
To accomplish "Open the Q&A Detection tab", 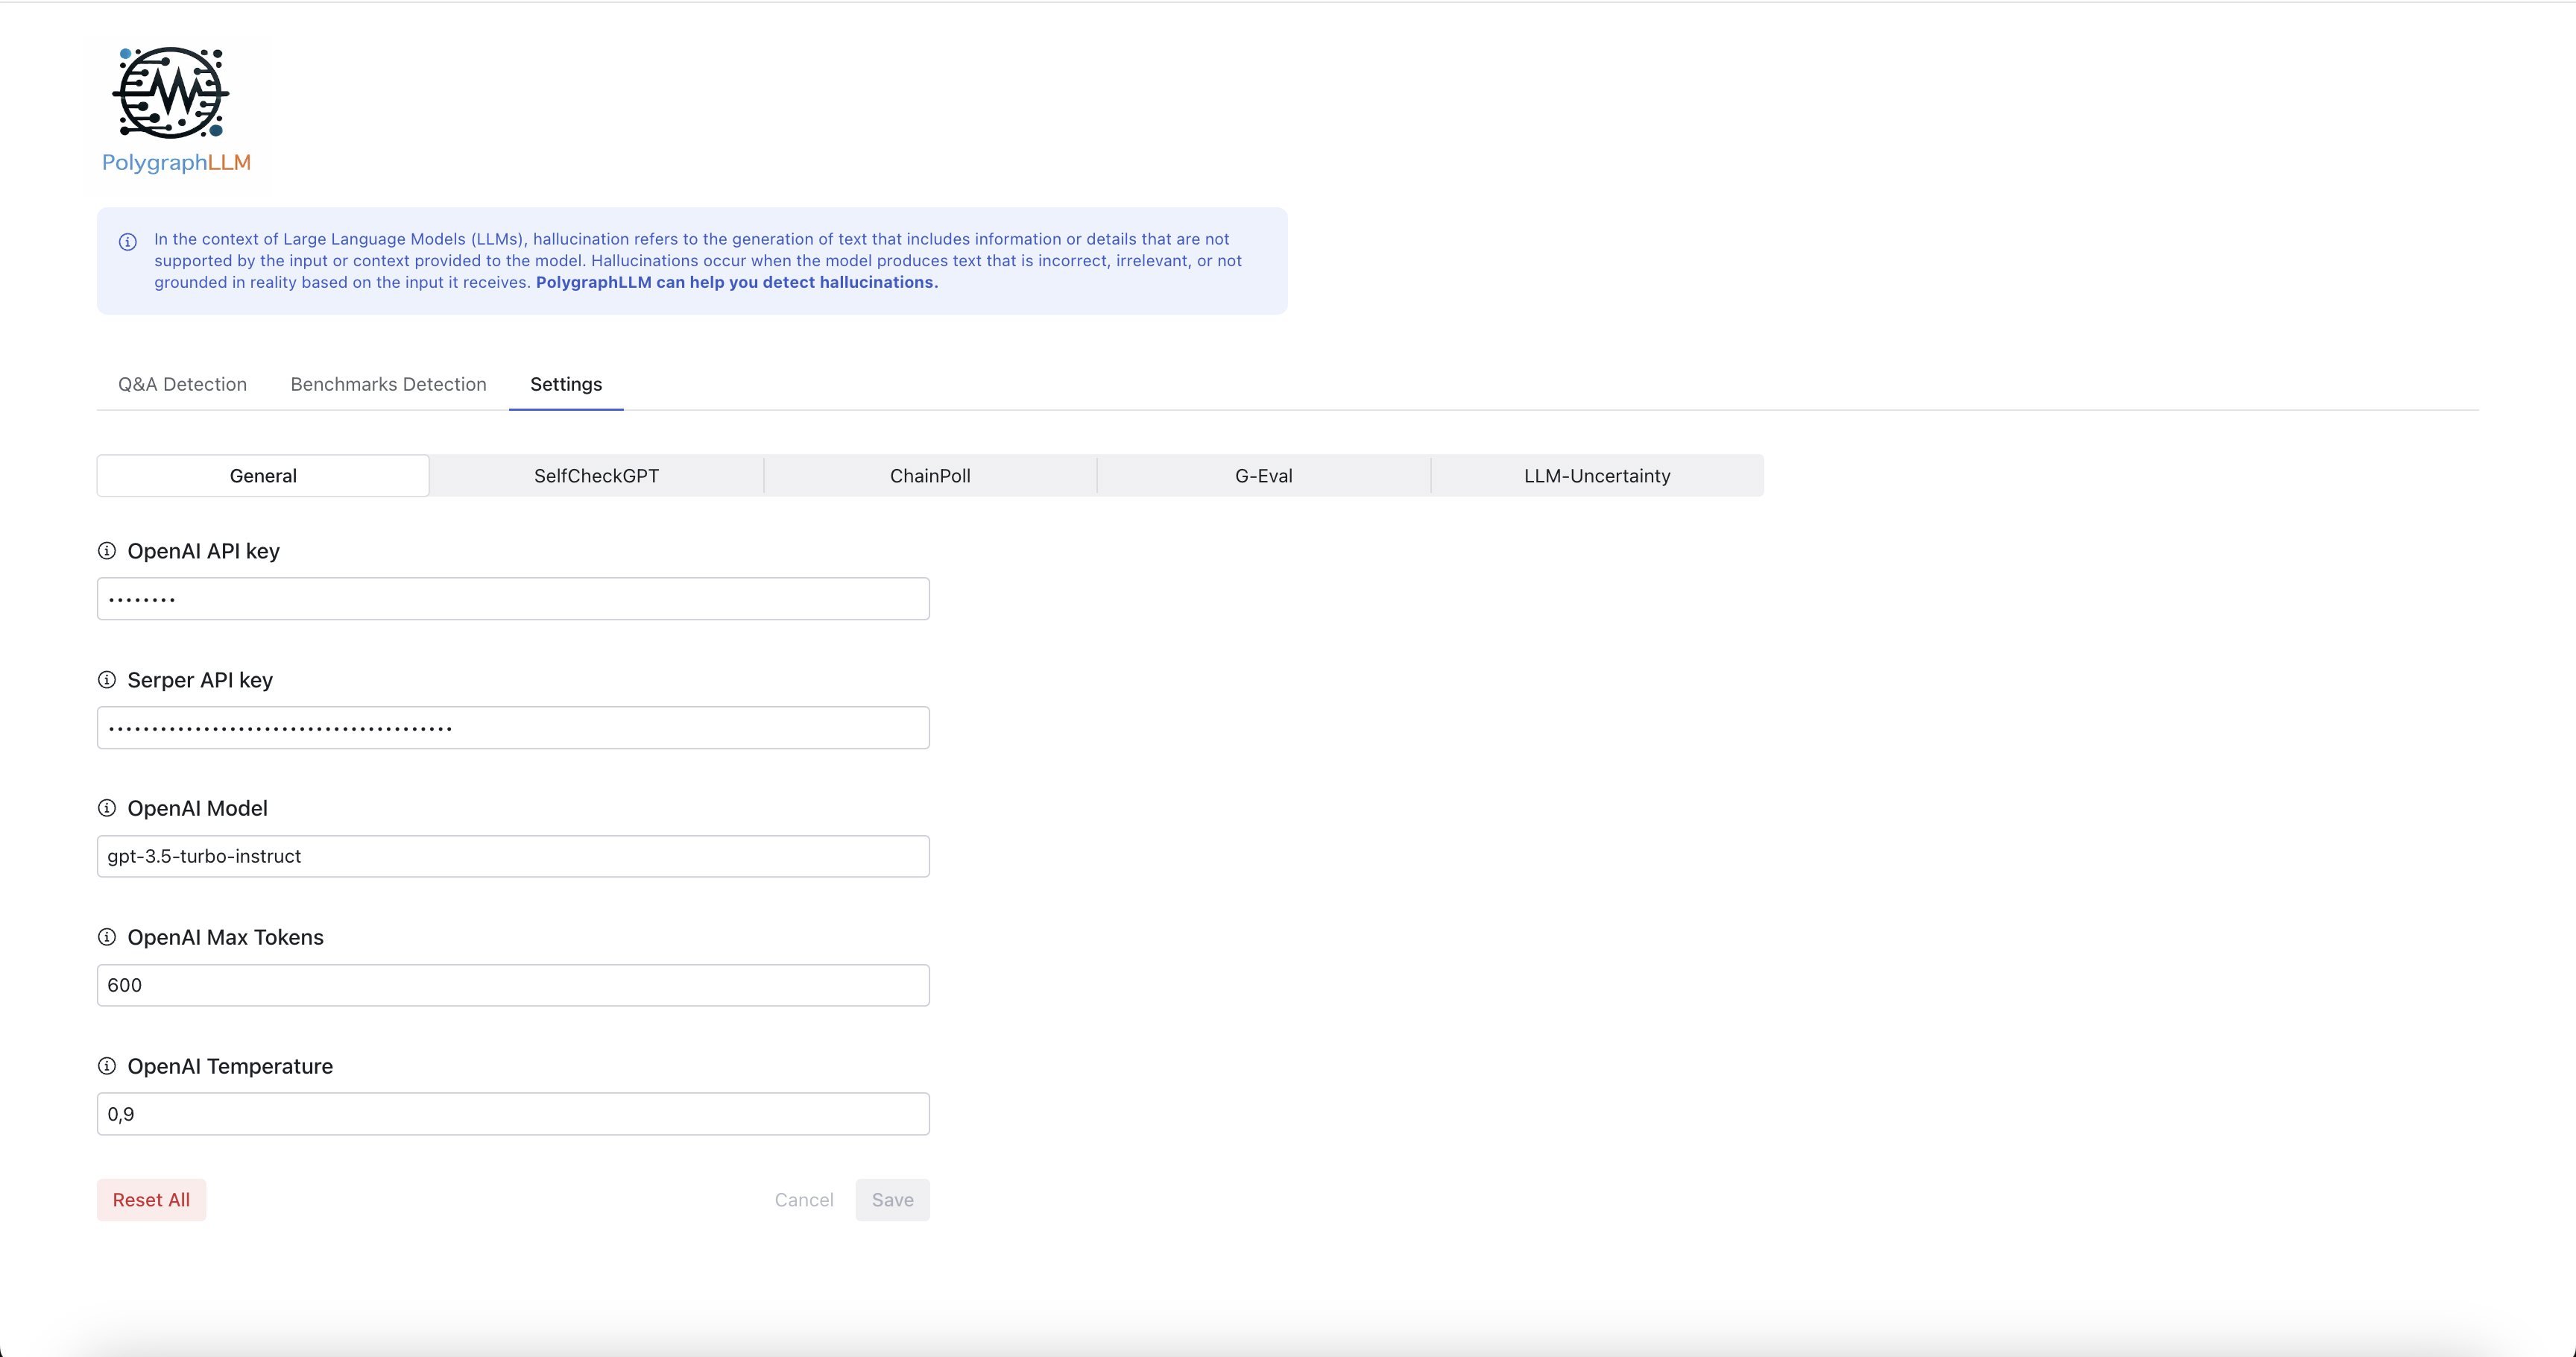I will [x=182, y=384].
